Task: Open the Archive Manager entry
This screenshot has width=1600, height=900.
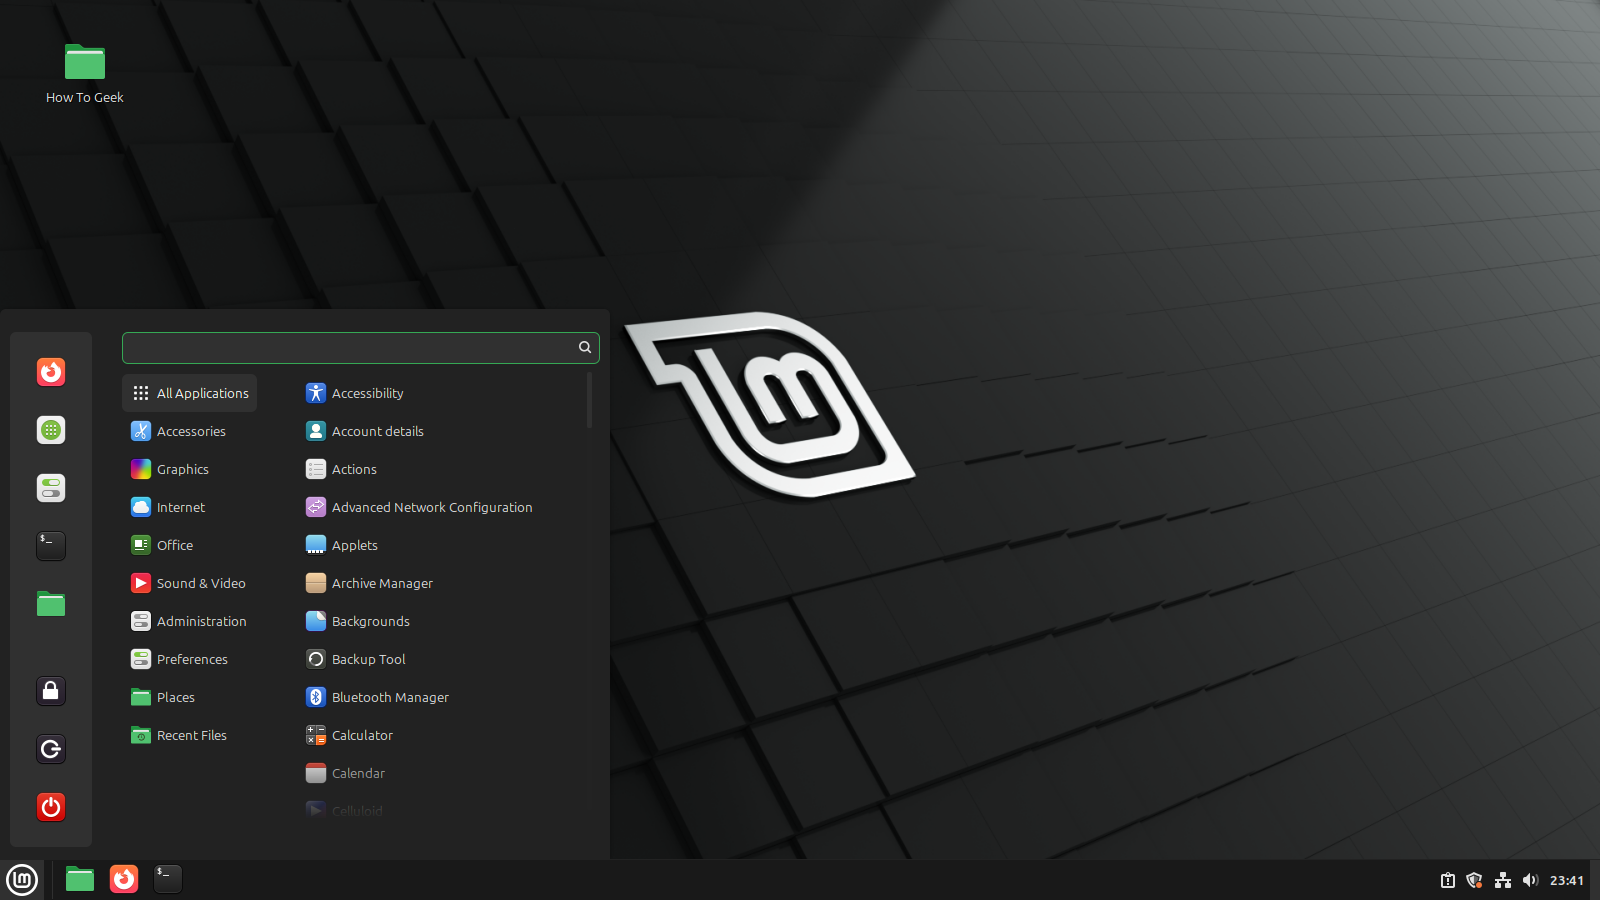Action: (382, 583)
